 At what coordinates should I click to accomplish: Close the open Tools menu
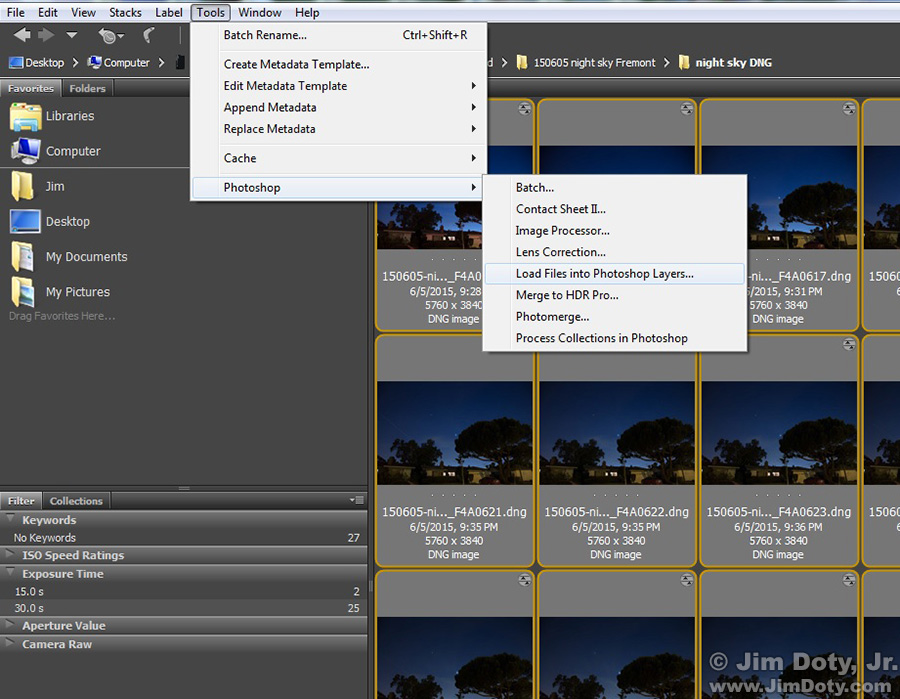[x=211, y=12]
